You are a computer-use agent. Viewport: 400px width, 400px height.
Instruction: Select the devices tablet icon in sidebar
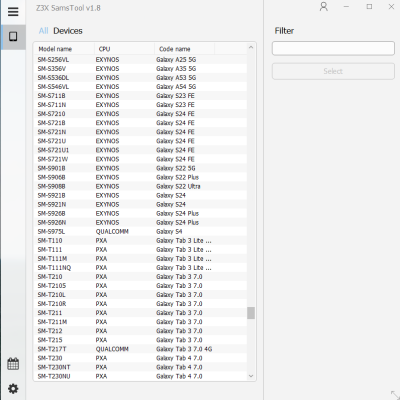pyautogui.click(x=13, y=36)
